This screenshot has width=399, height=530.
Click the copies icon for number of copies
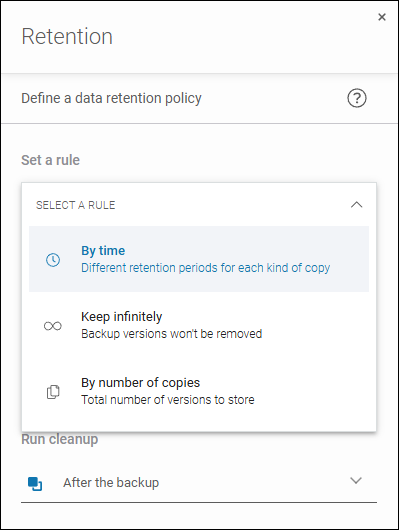pos(53,392)
